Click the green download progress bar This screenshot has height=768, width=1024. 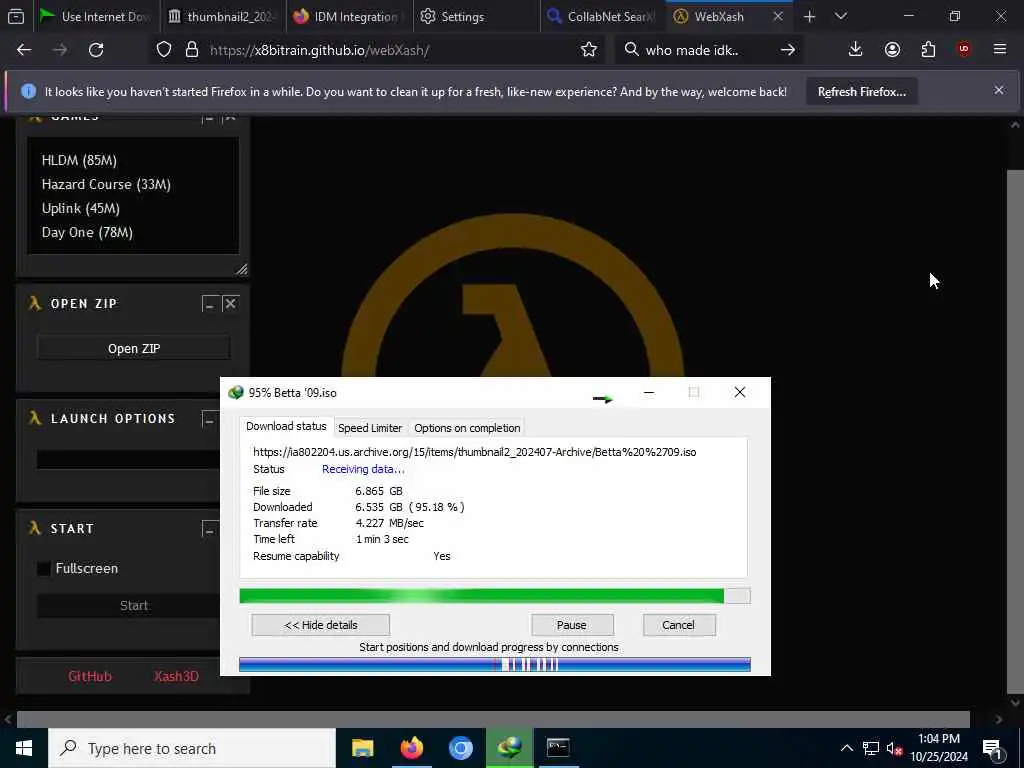coord(495,596)
